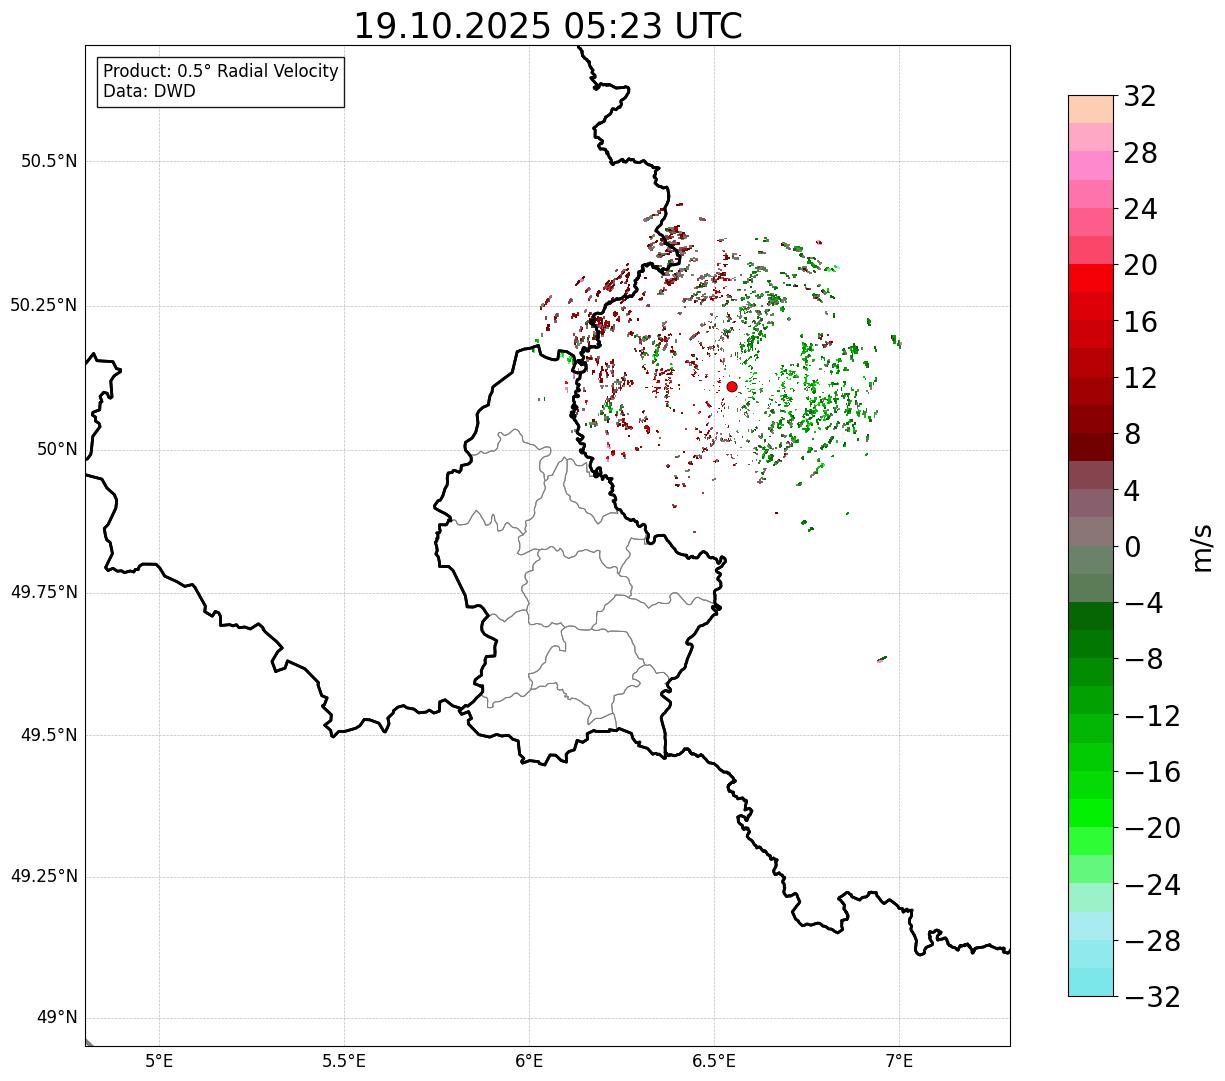Click the 5.5°E longitude axis label
Image resolution: width=1225 pixels, height=1081 pixels.
tap(344, 1060)
